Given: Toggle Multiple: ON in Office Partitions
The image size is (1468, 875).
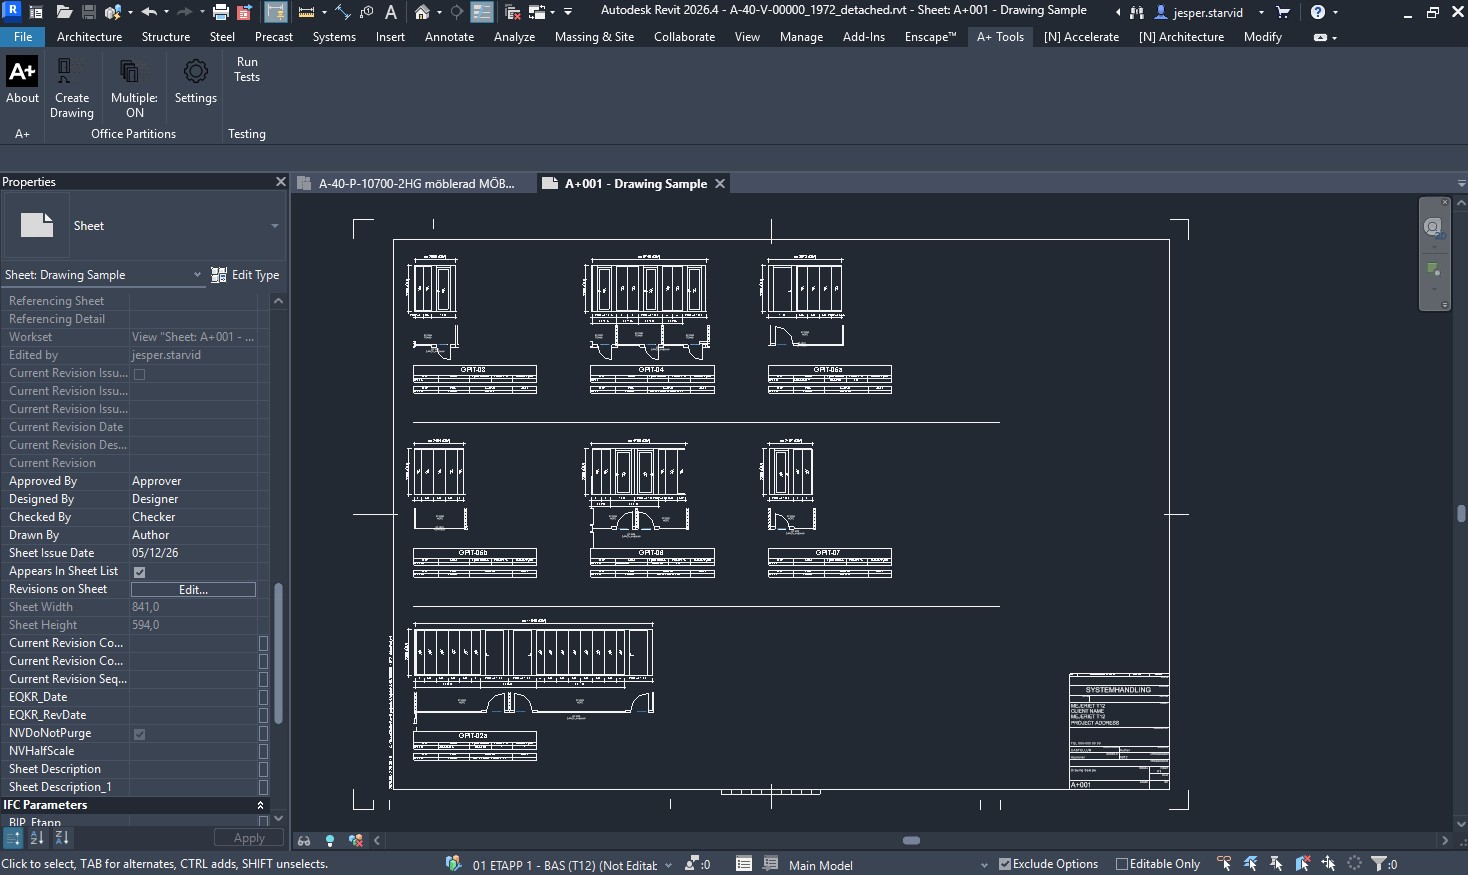Looking at the screenshot, I should click(134, 88).
